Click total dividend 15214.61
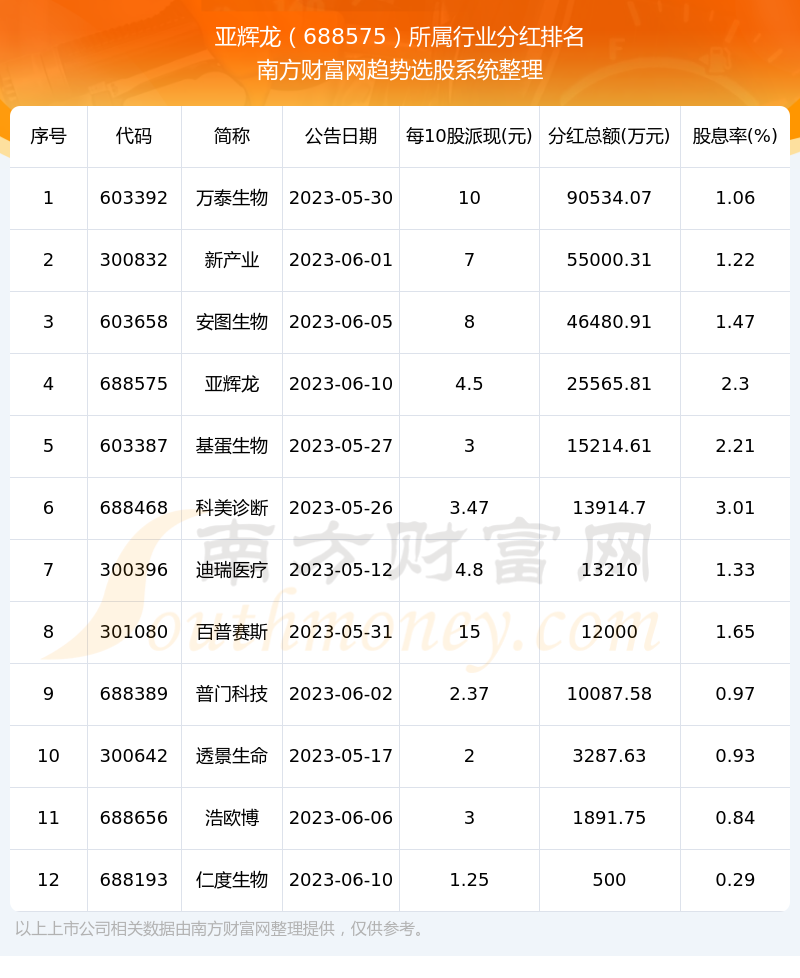800x978 pixels. tap(609, 446)
